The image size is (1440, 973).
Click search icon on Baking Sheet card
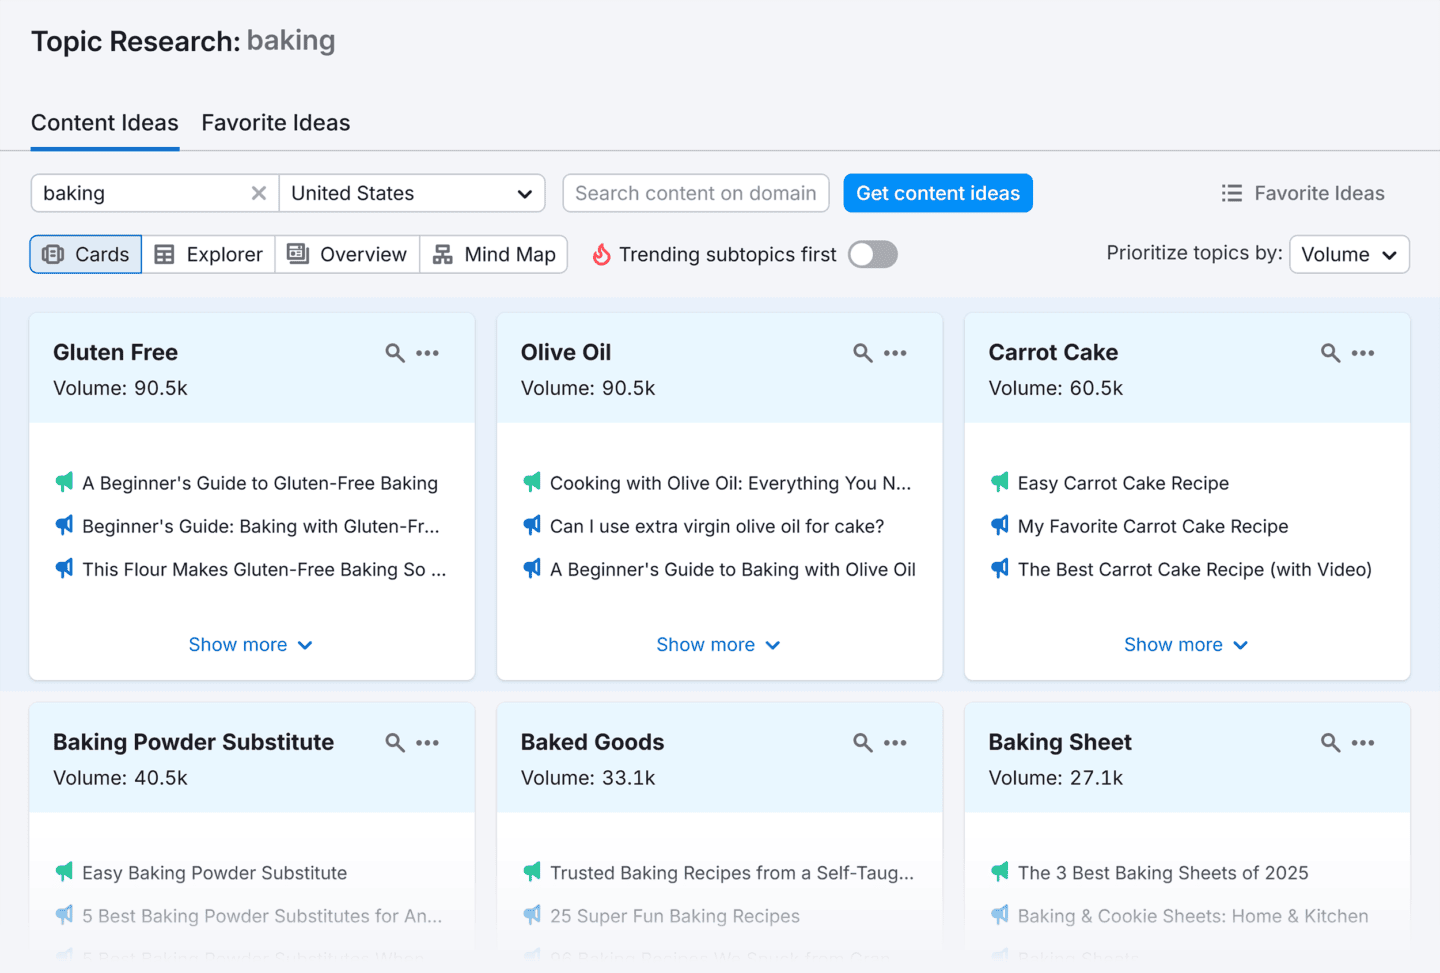(1331, 743)
